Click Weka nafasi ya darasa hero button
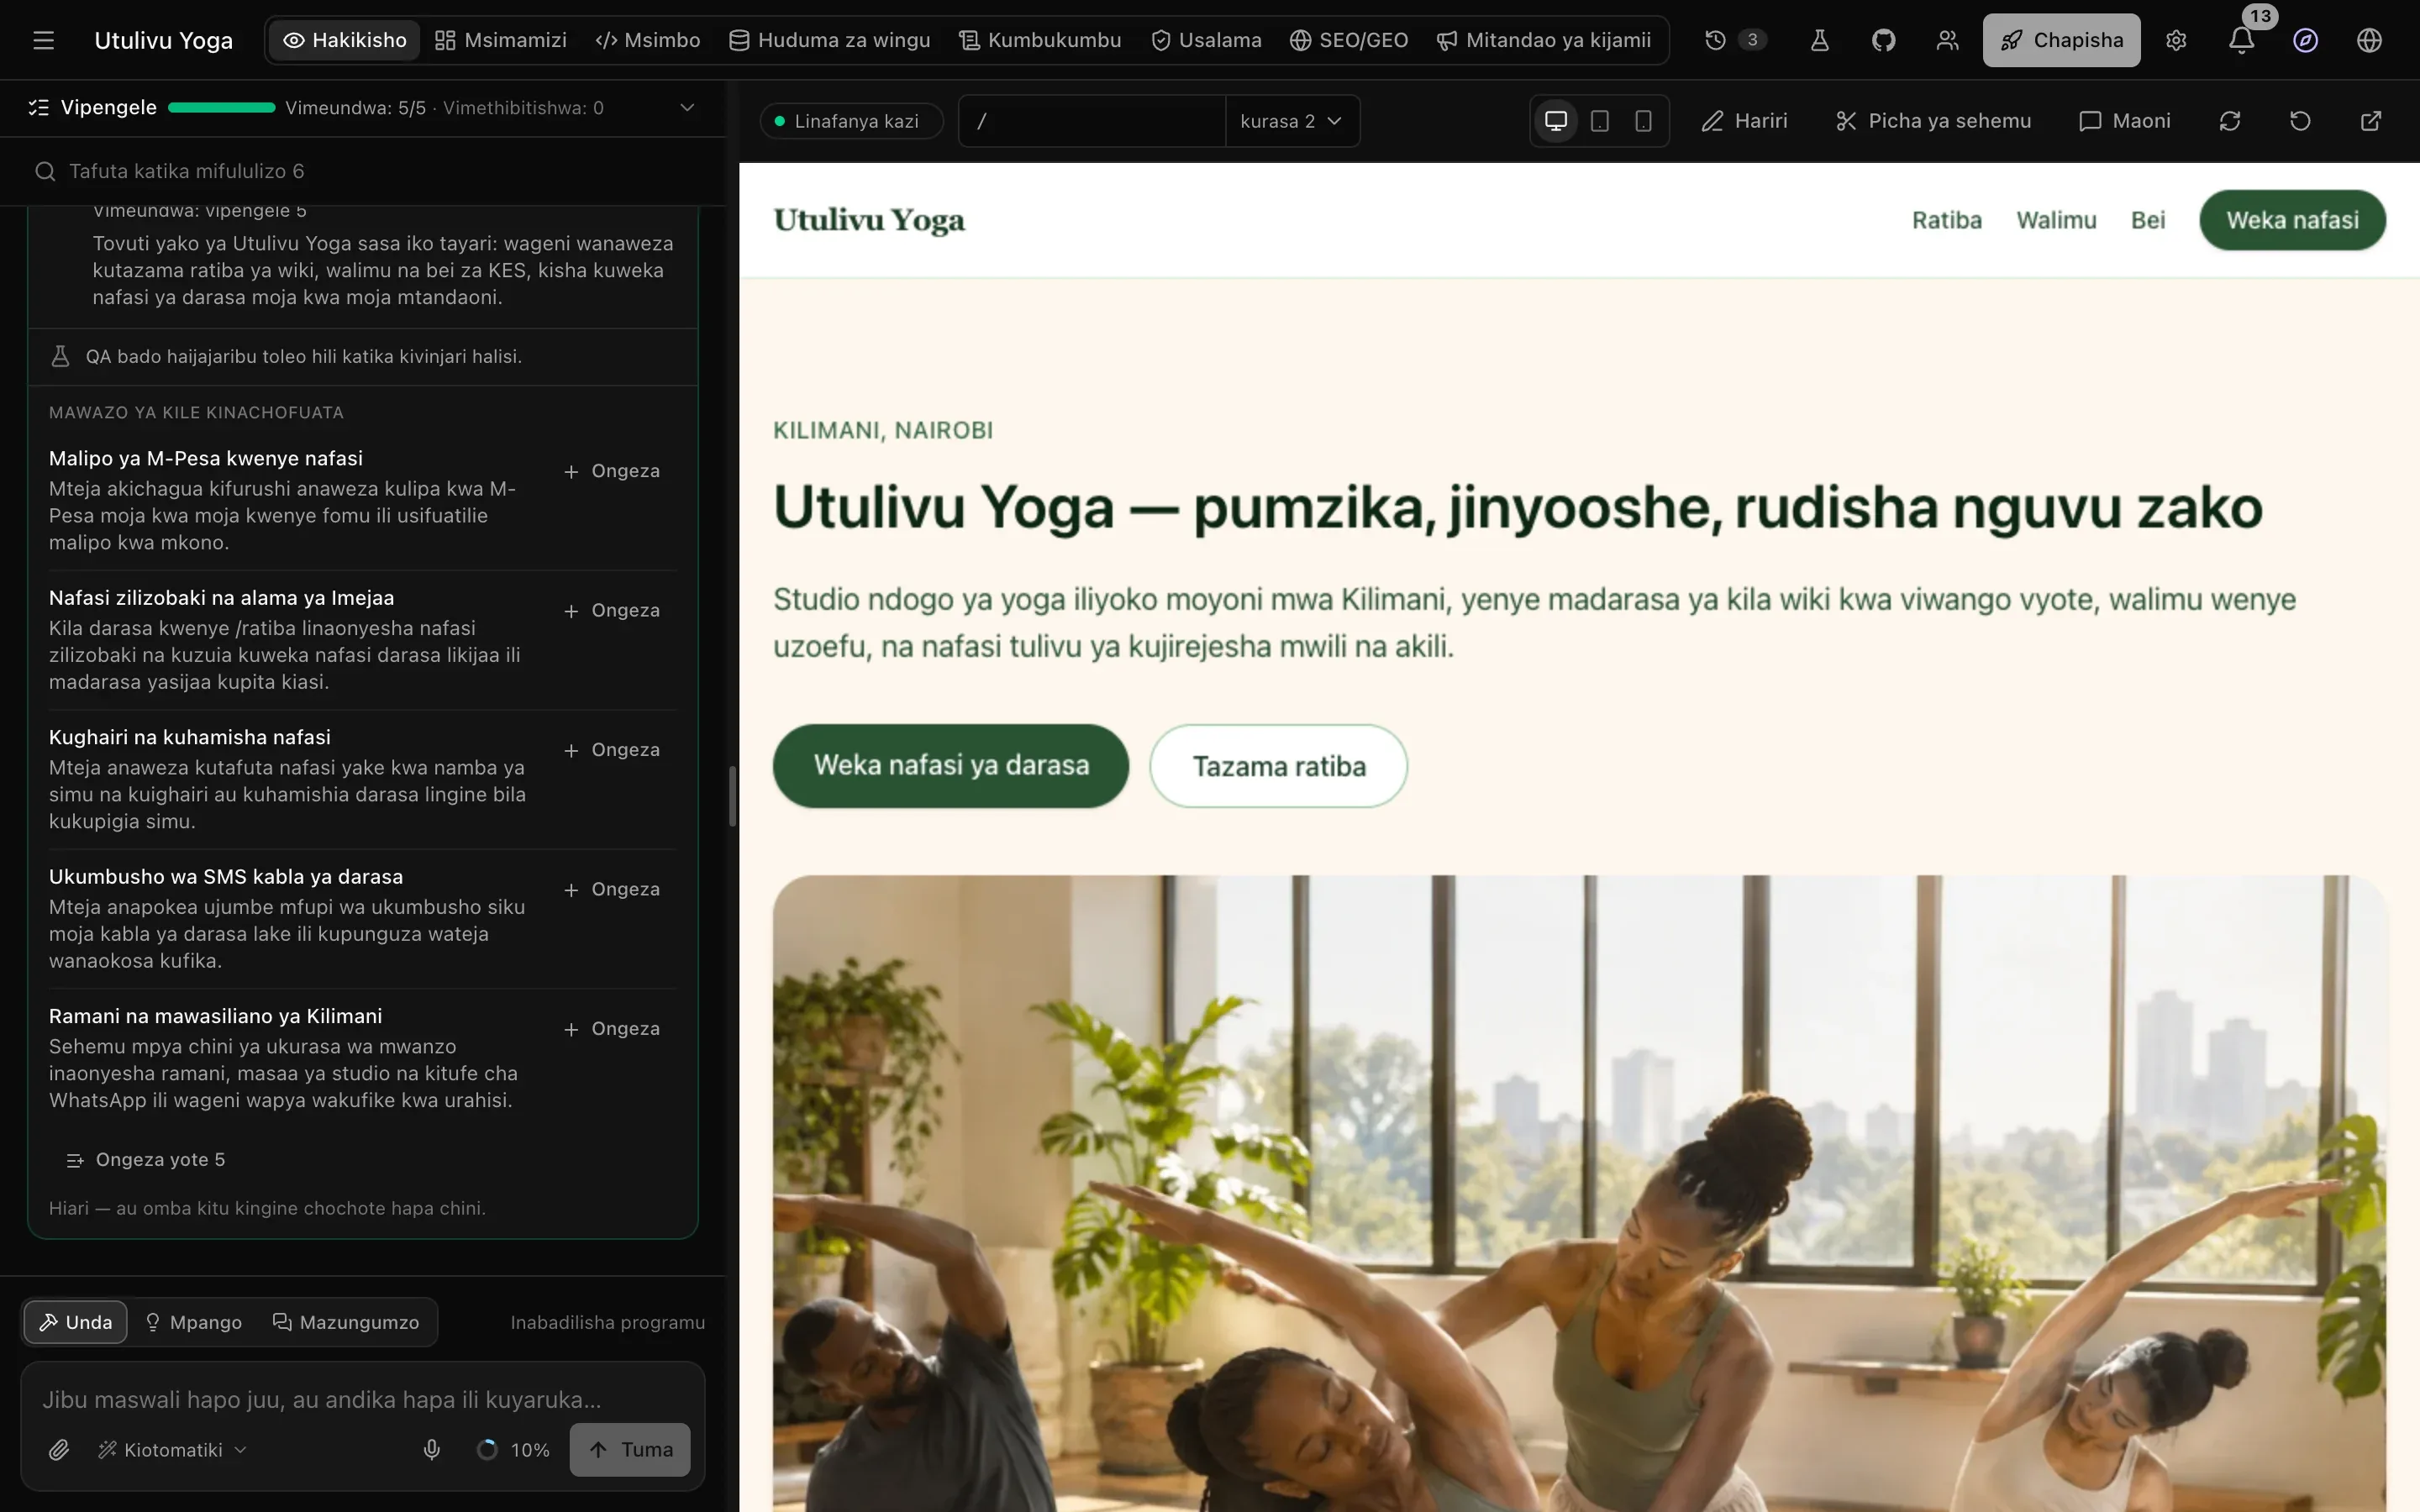 [951, 766]
